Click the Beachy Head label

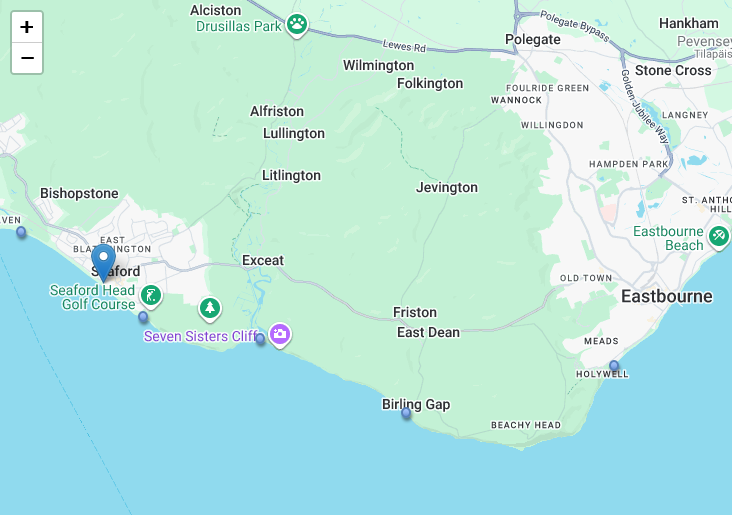click(x=526, y=425)
